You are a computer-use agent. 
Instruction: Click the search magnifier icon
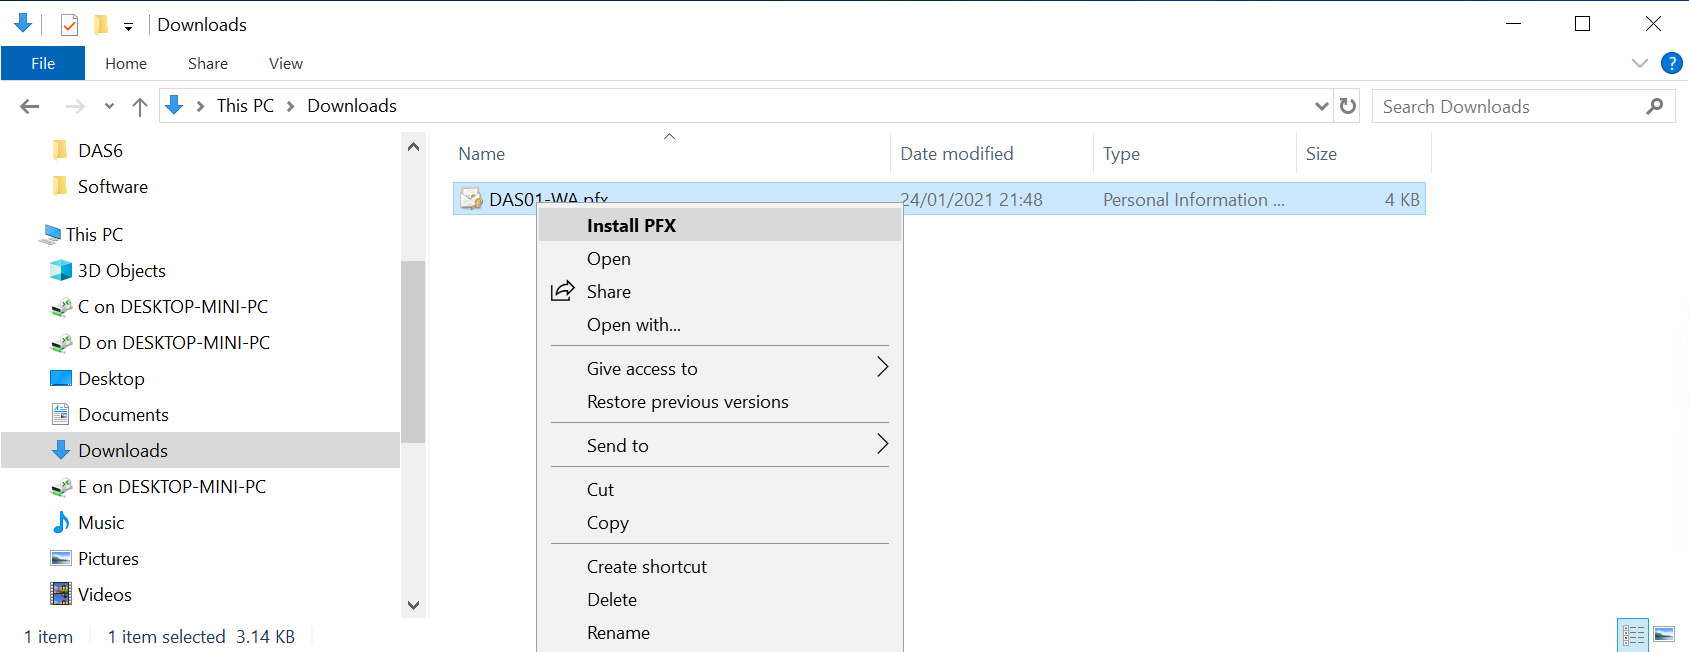[x=1655, y=106]
